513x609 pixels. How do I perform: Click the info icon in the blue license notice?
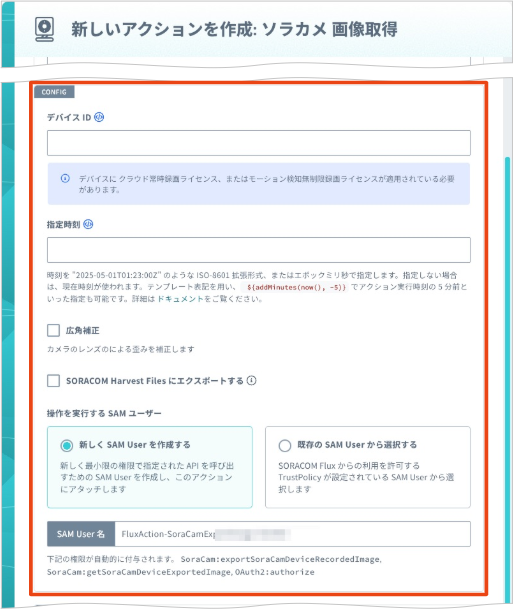(65, 178)
